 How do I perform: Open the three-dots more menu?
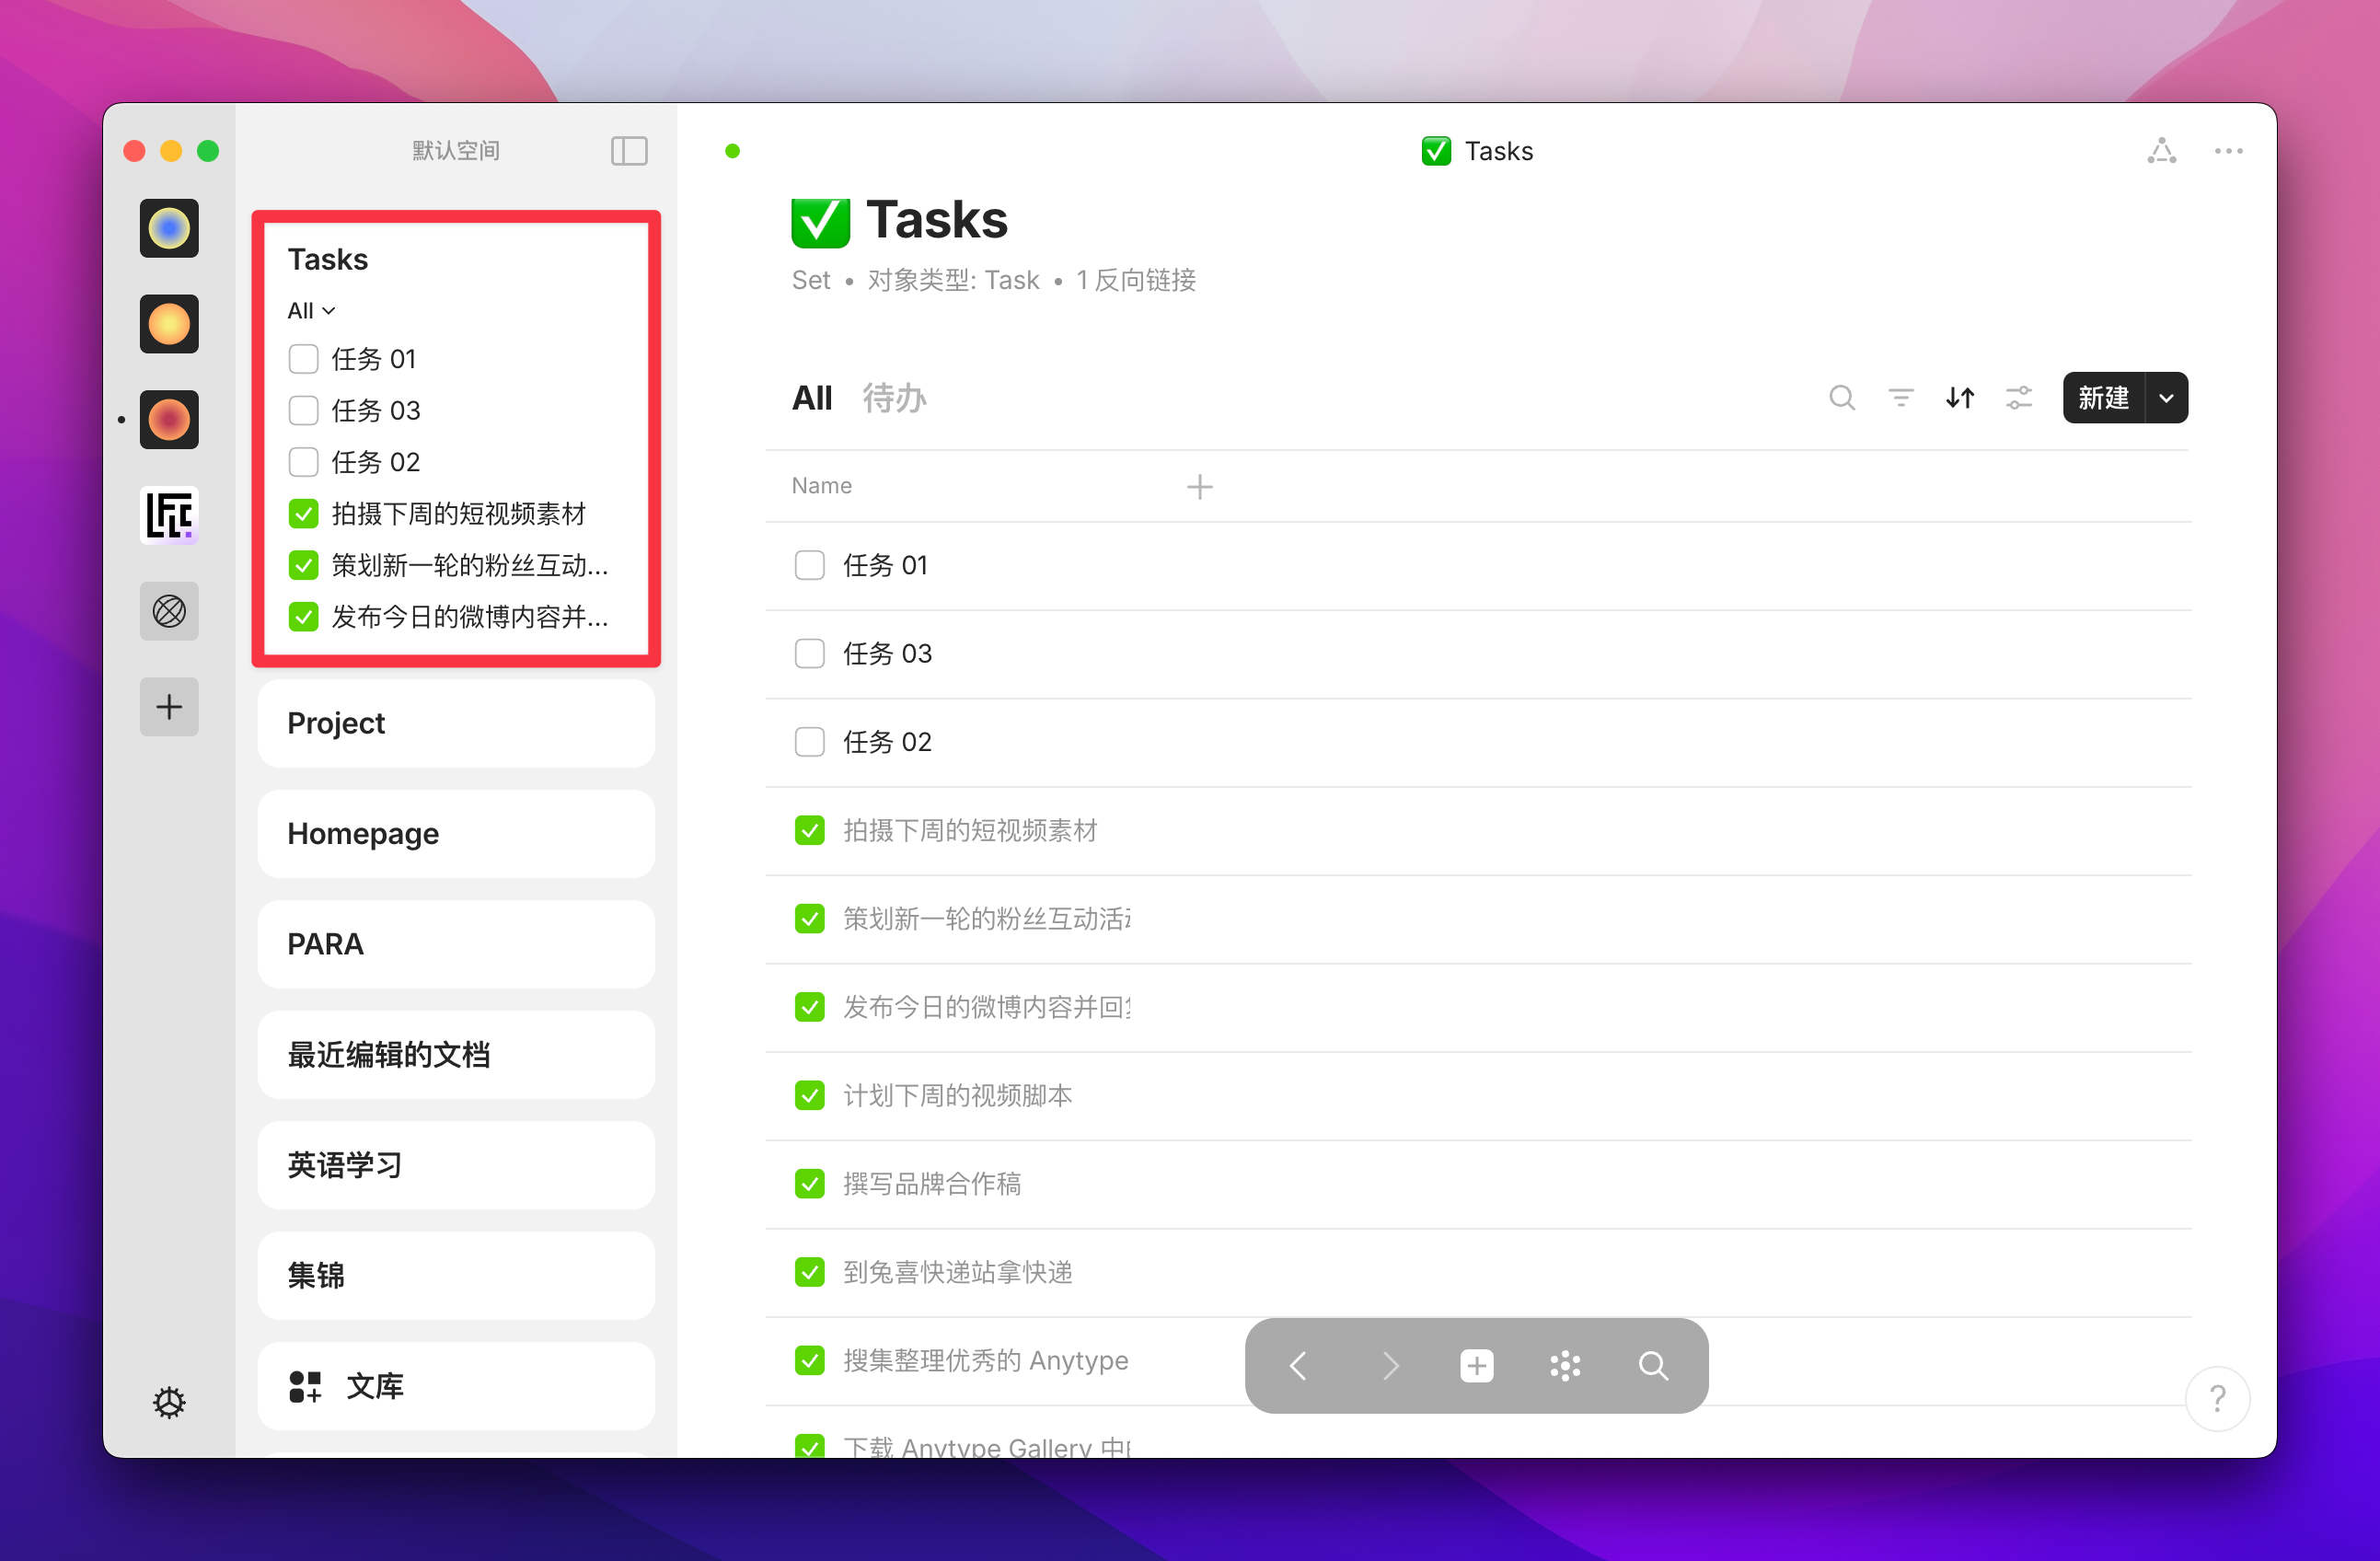point(2228,151)
